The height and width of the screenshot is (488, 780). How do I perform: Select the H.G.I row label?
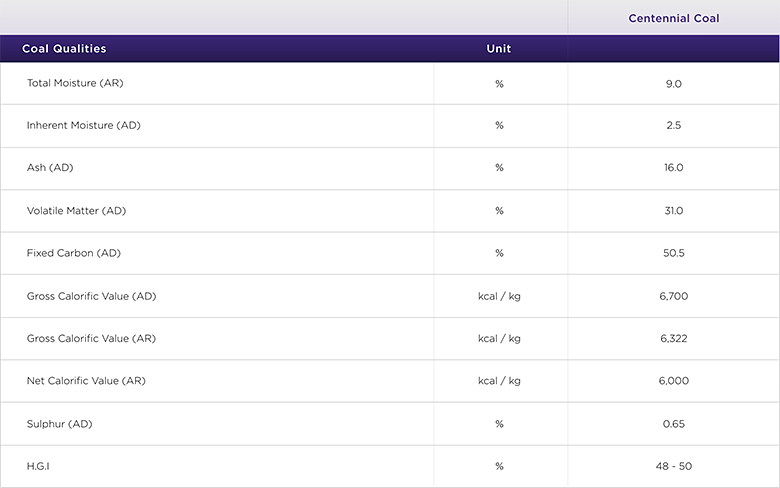pos(38,467)
